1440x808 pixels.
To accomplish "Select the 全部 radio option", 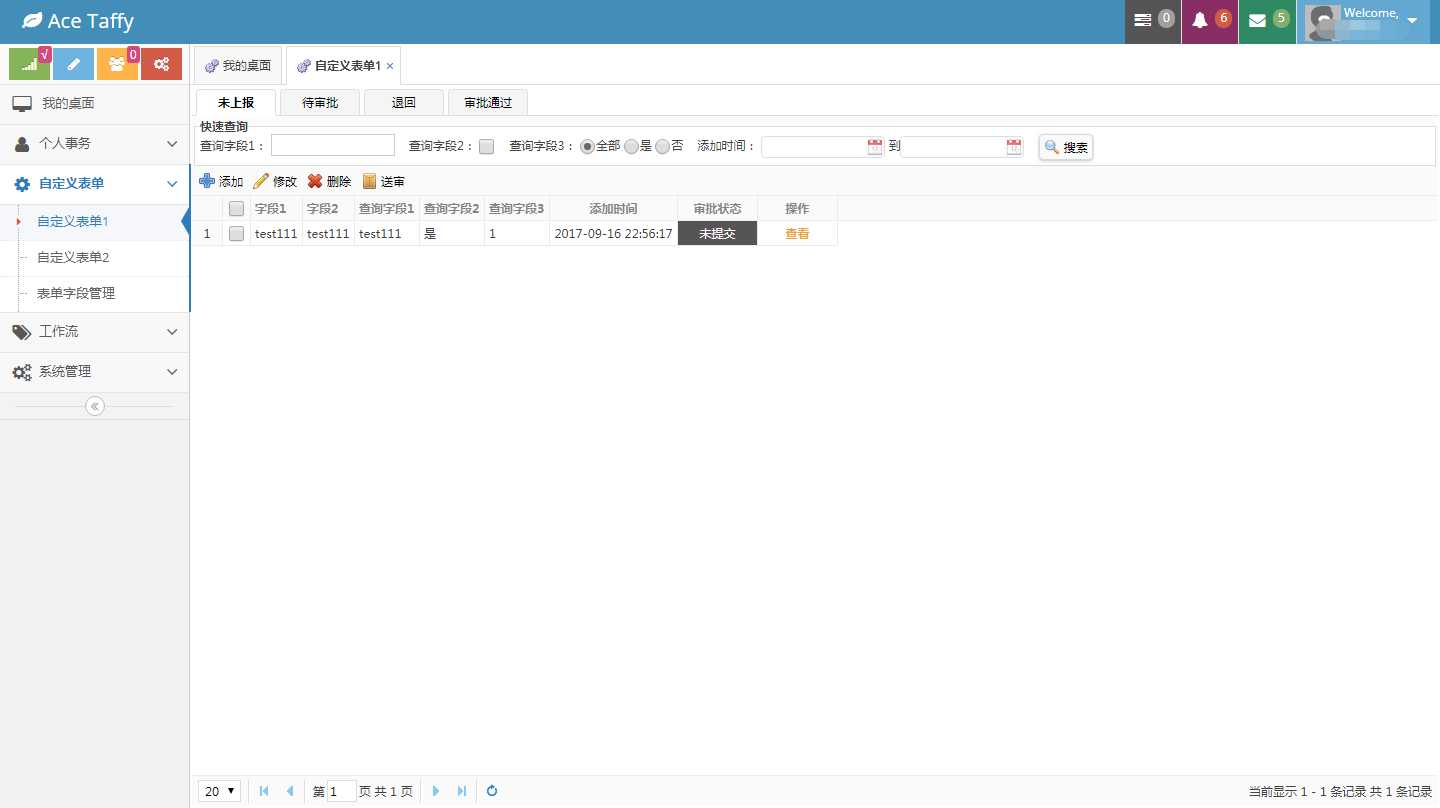I will tap(588, 146).
